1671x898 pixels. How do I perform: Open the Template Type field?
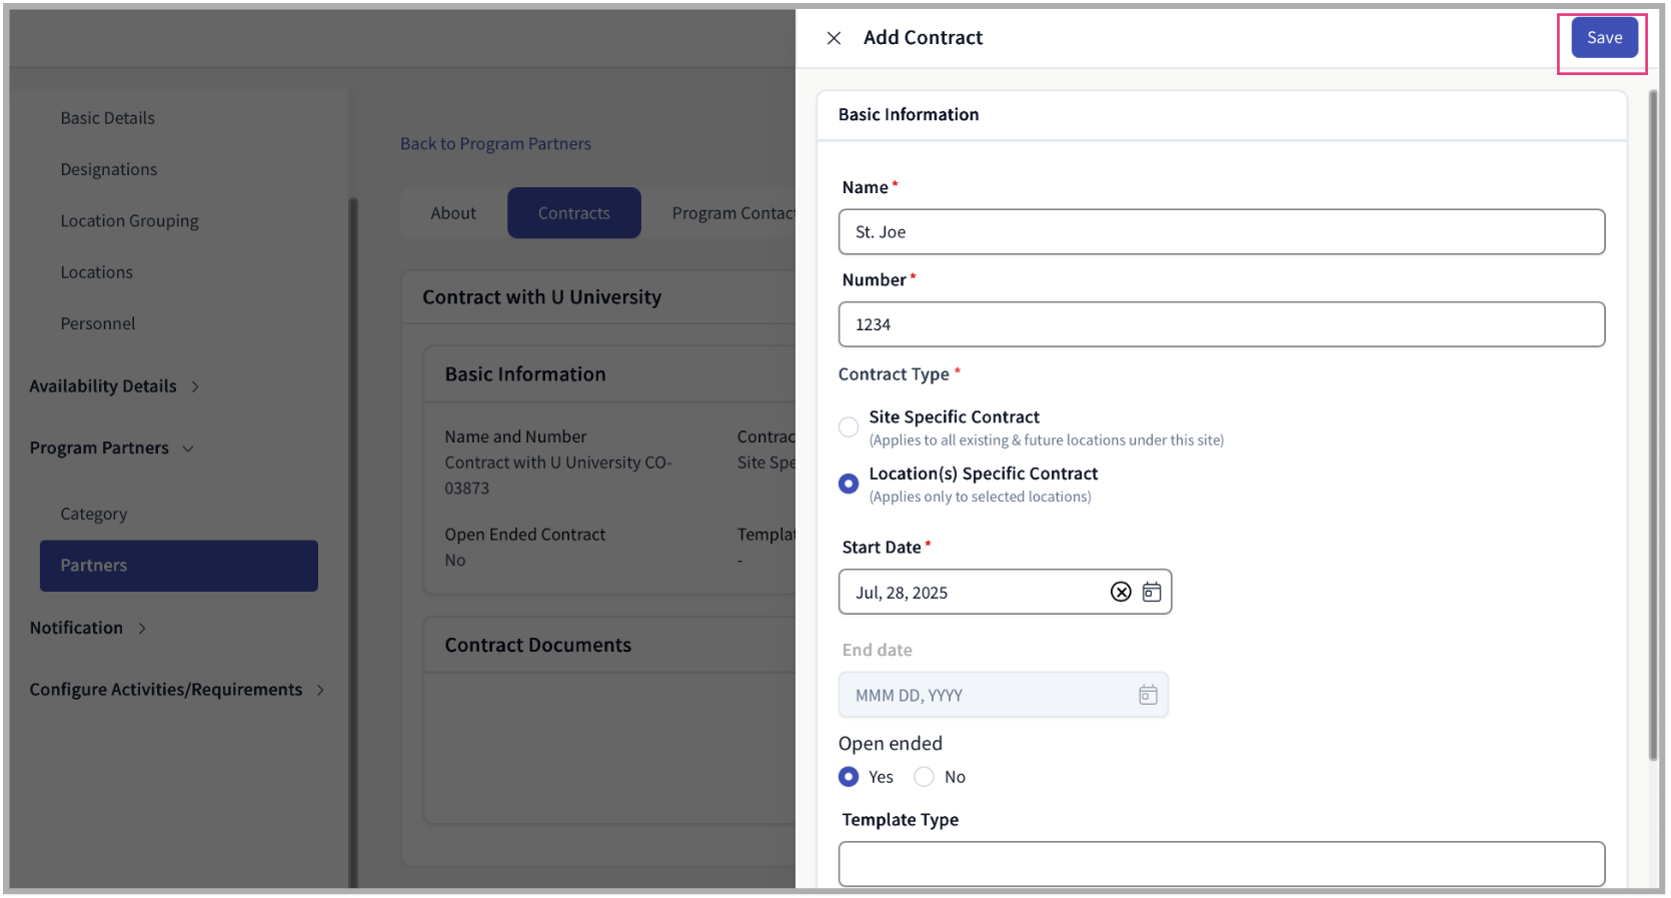point(1221,864)
